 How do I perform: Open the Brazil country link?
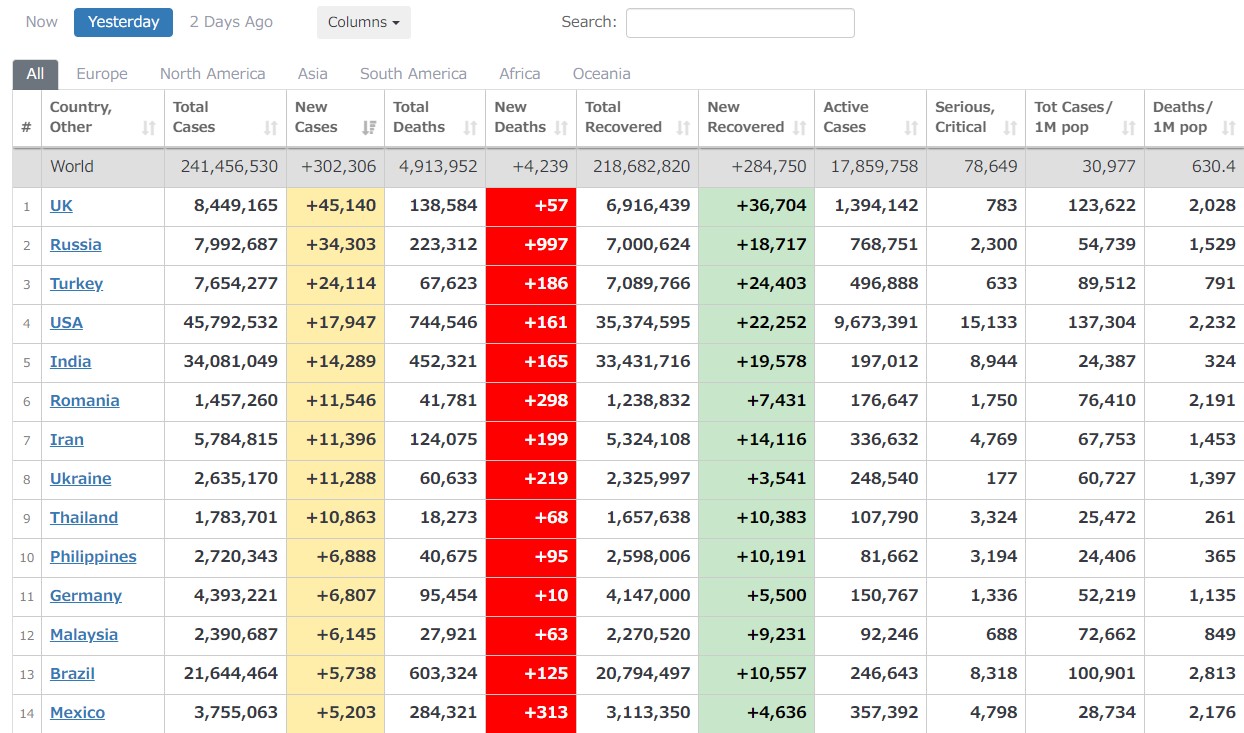pos(73,674)
